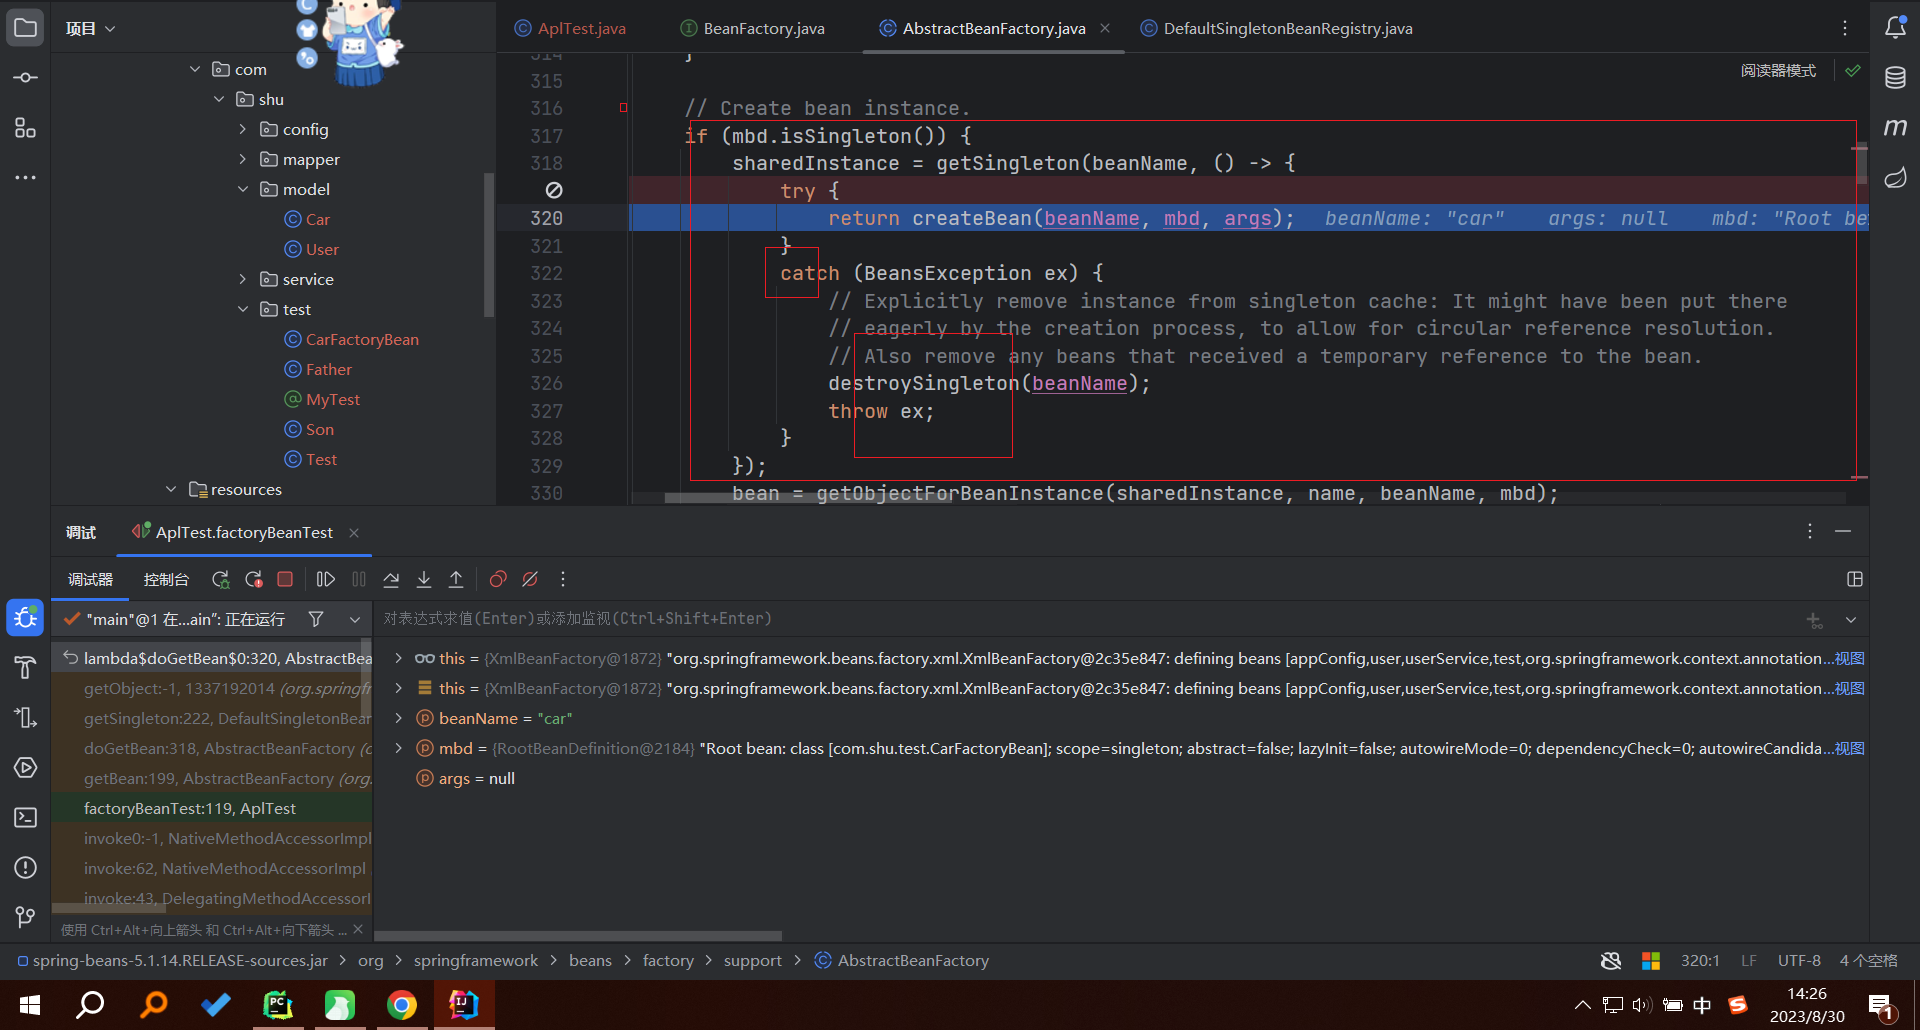
Task: Switch to the Debugger (调试器) tab
Action: [x=90, y=579]
